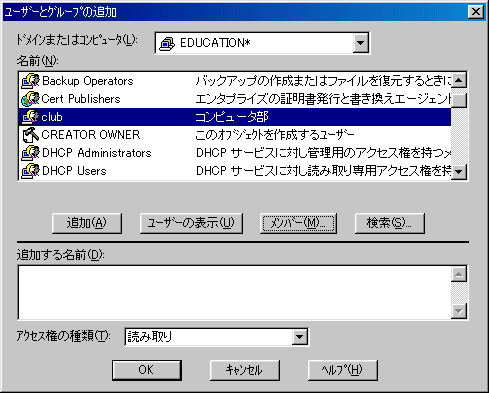The image size is (489, 393).
Task: Click the 追加(A) button
Action: pos(87,223)
